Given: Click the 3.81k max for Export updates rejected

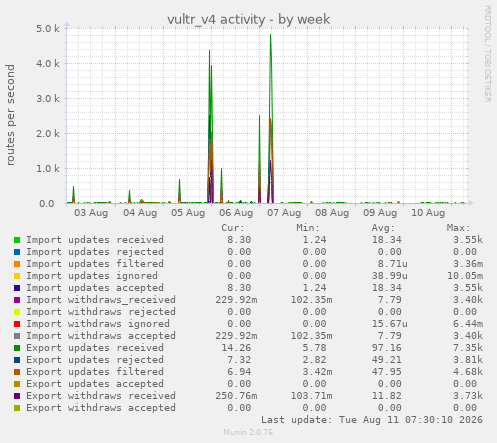Looking at the screenshot, I should 468,360.
